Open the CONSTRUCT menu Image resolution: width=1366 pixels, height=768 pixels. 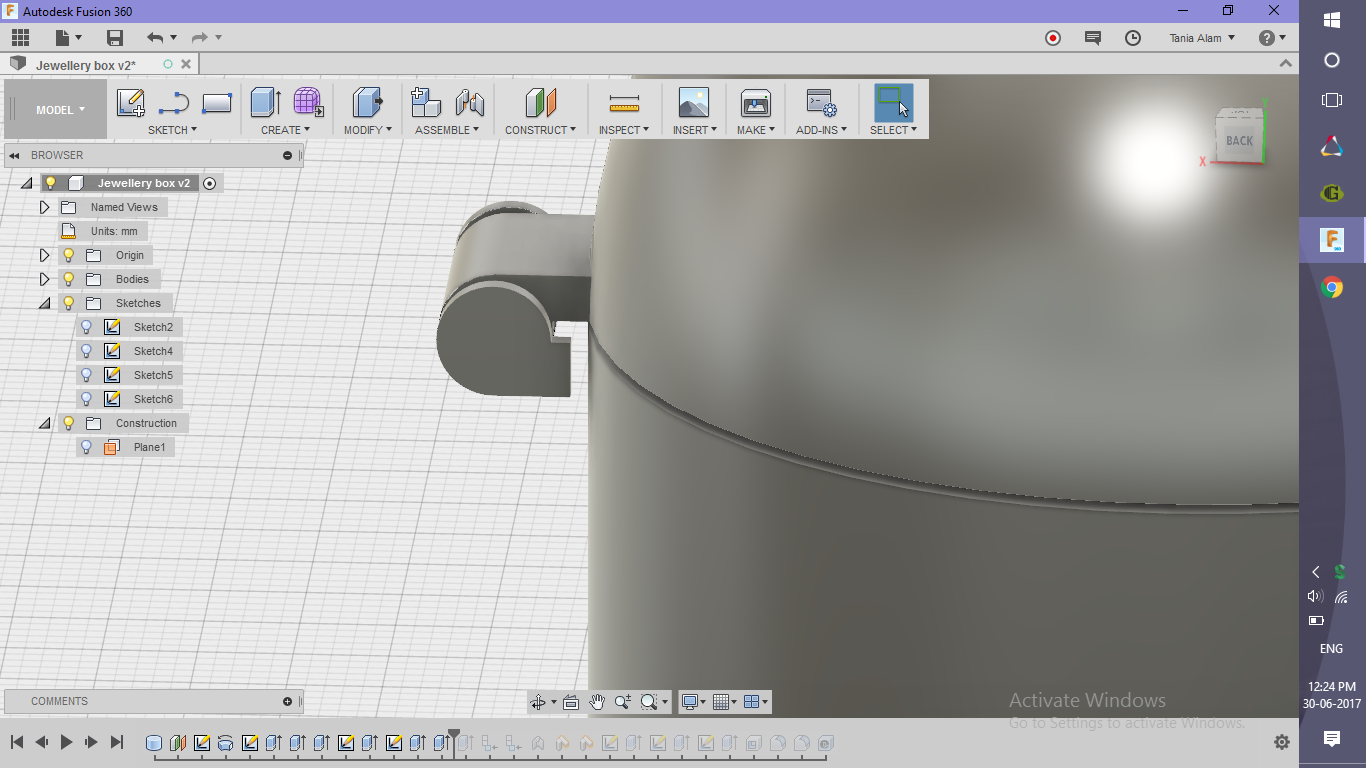540,130
